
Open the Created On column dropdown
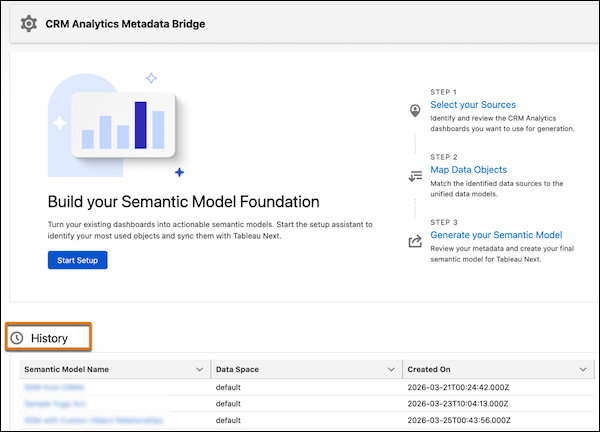(x=583, y=369)
